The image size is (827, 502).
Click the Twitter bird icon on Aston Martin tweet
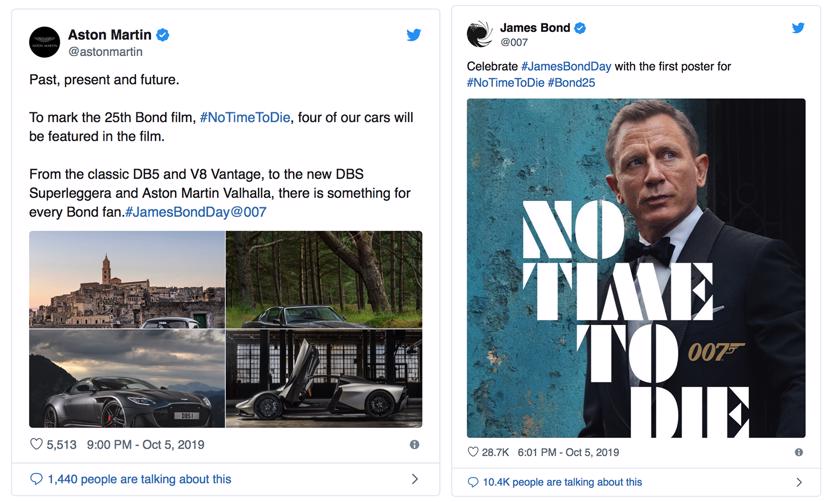pos(413,35)
